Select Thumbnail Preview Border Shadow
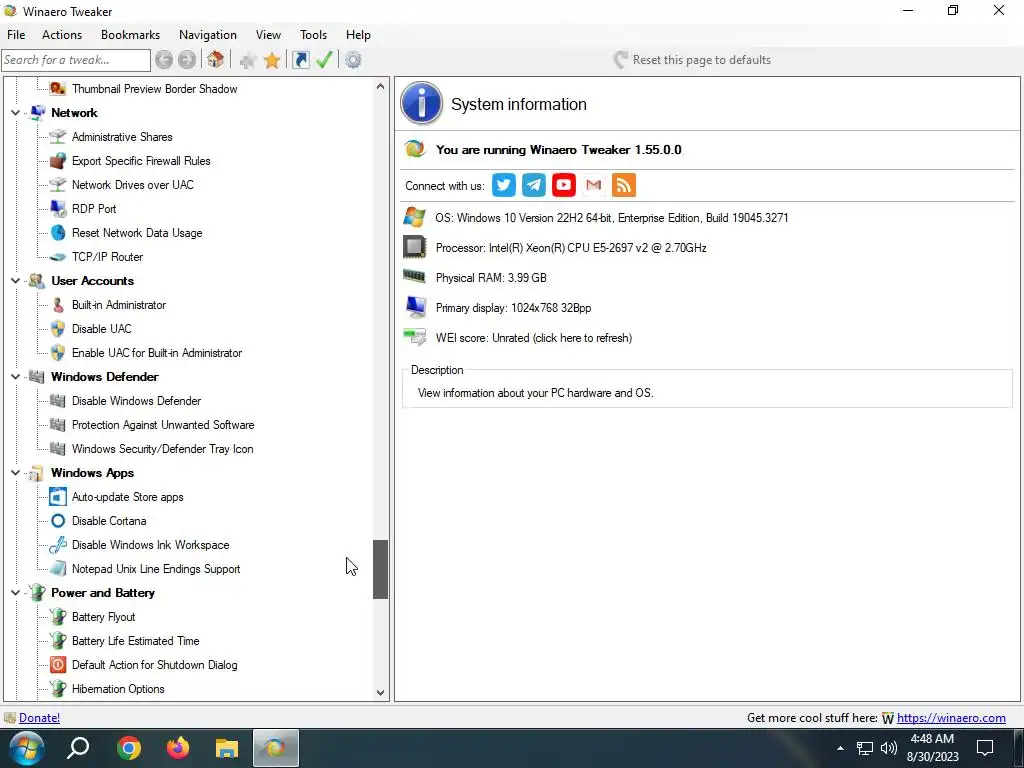Viewport: 1024px width, 768px height. (x=154, y=89)
